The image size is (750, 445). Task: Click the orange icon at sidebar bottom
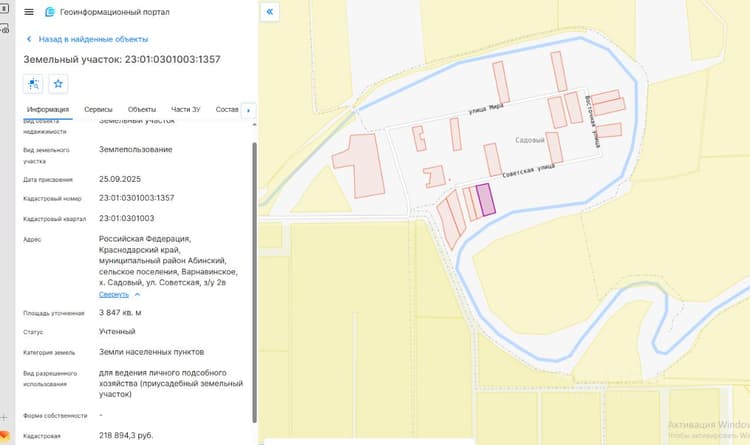pos(4,435)
